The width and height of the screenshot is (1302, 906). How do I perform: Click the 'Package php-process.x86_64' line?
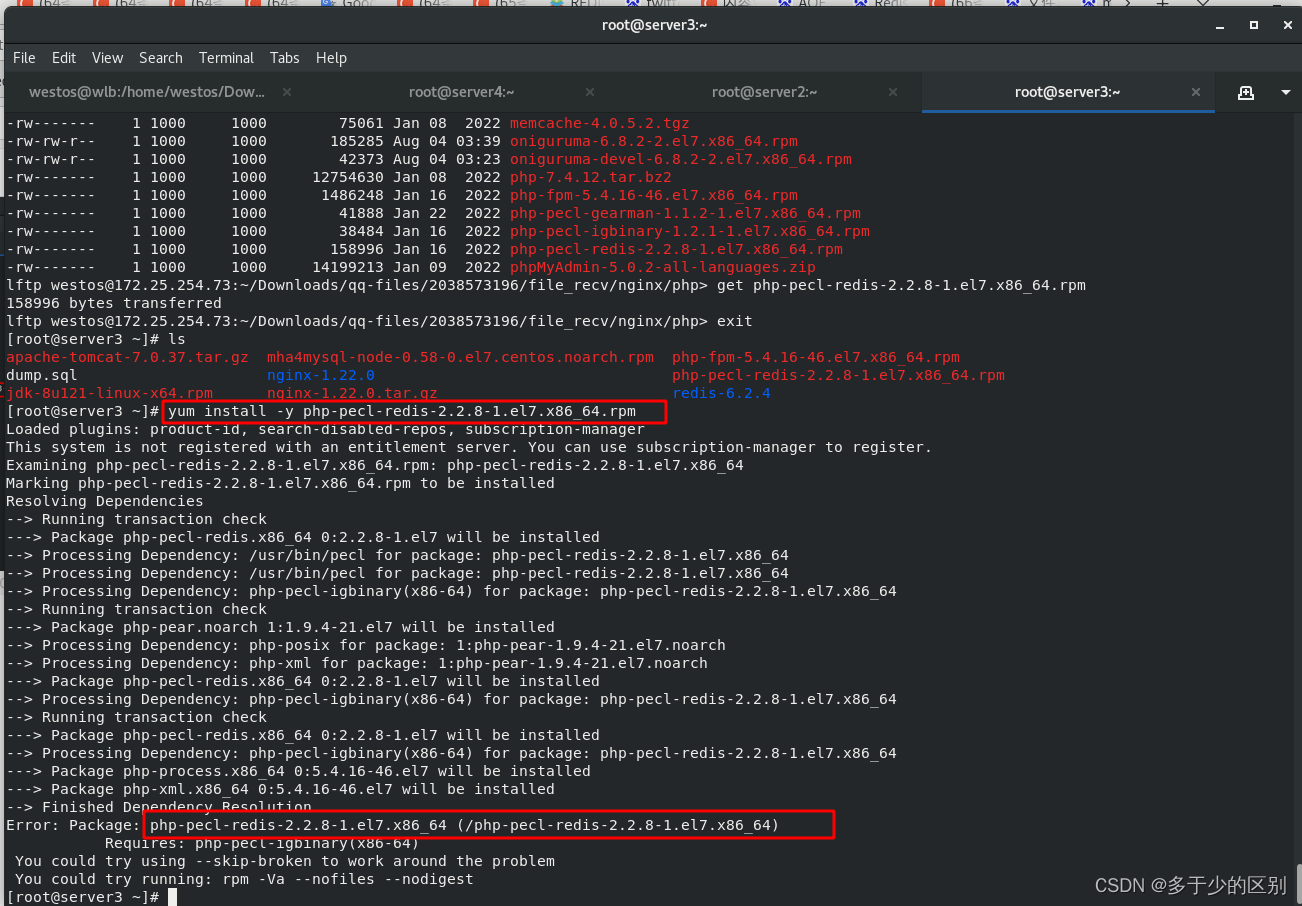click(x=298, y=771)
